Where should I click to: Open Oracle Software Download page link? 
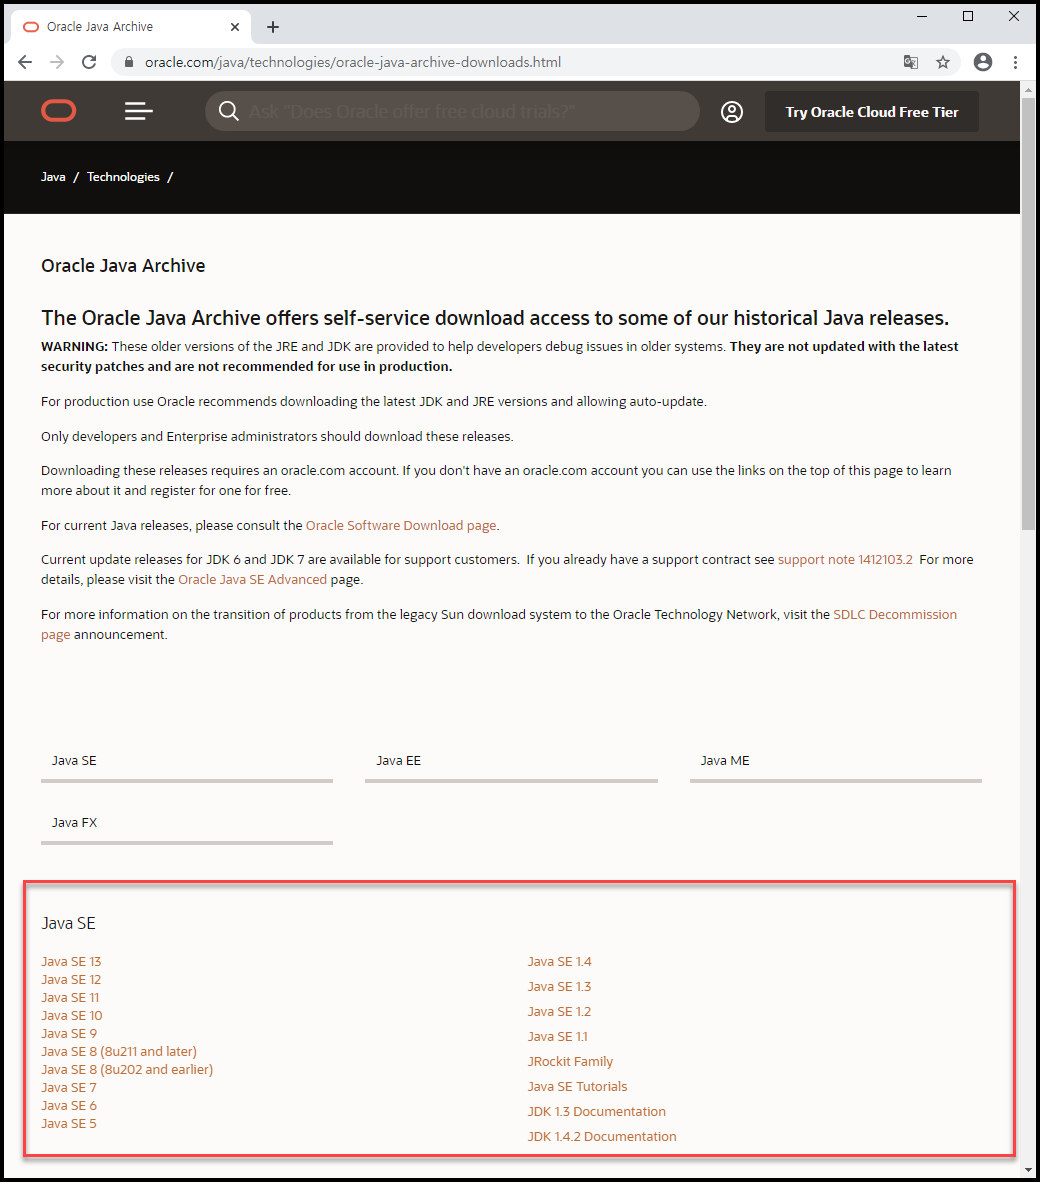(x=401, y=525)
